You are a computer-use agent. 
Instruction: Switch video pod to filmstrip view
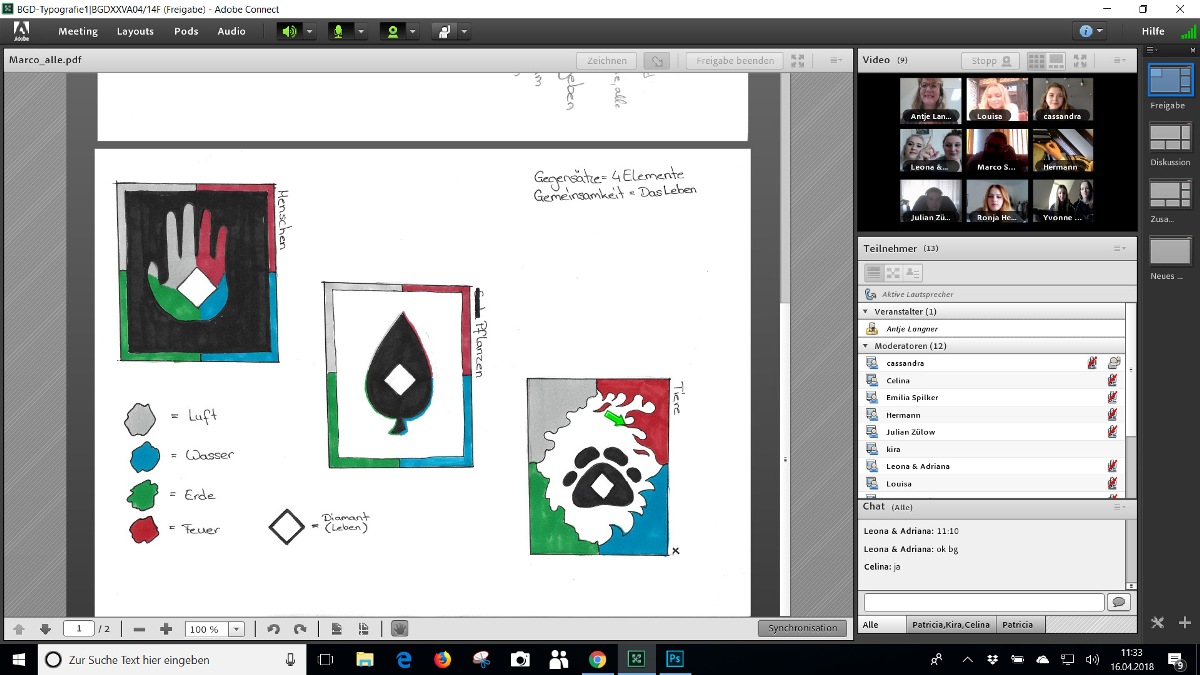[x=1056, y=60]
